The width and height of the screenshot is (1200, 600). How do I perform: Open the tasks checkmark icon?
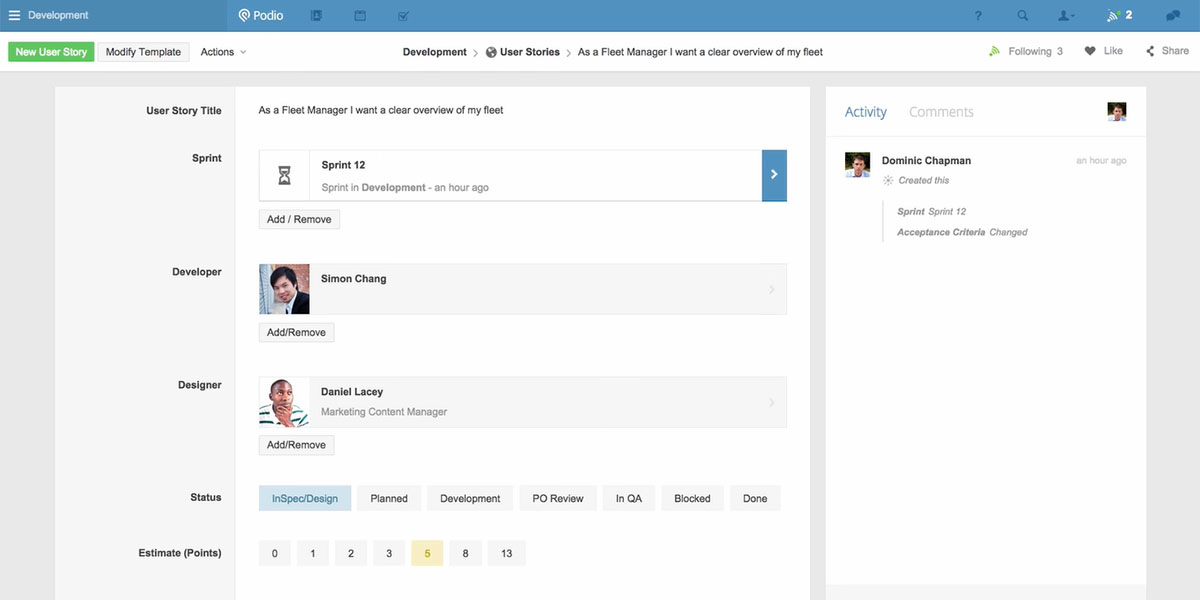pos(403,16)
